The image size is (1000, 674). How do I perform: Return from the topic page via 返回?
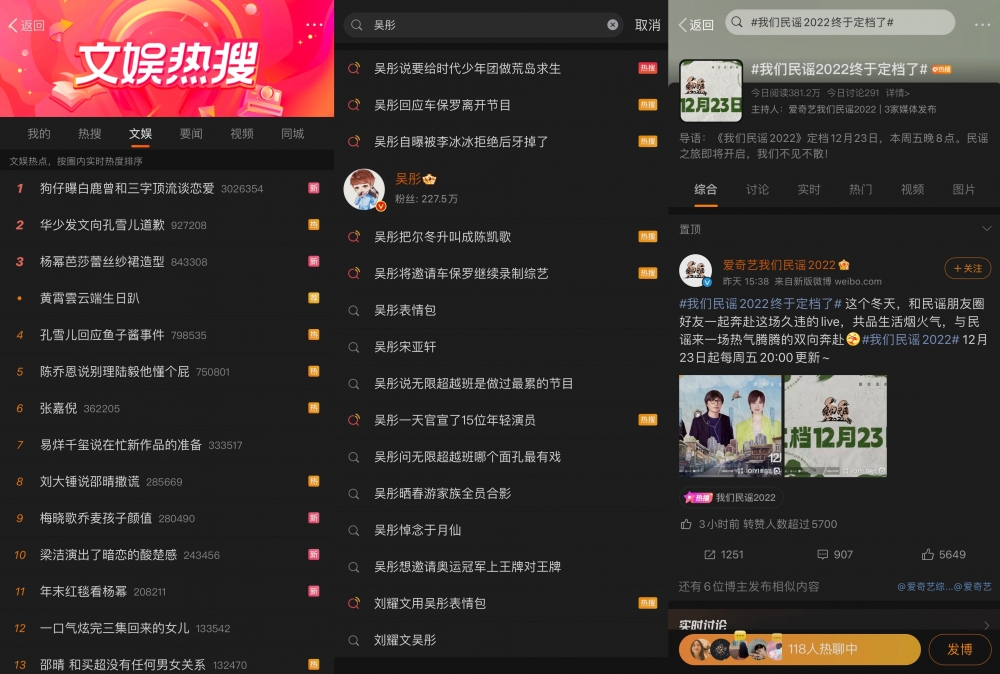(x=696, y=25)
